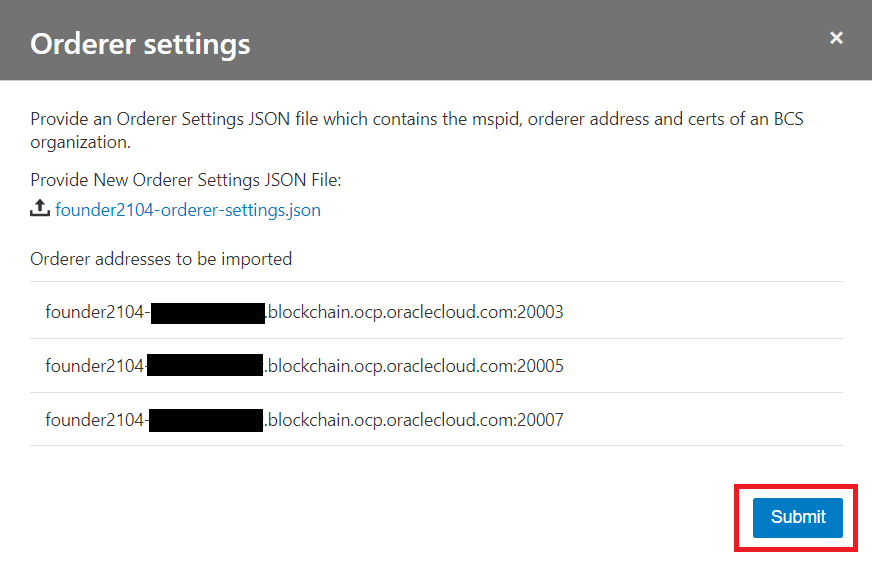872x572 pixels.
Task: Open the founder2104-orderer-settings.json file link
Action: pos(188,210)
